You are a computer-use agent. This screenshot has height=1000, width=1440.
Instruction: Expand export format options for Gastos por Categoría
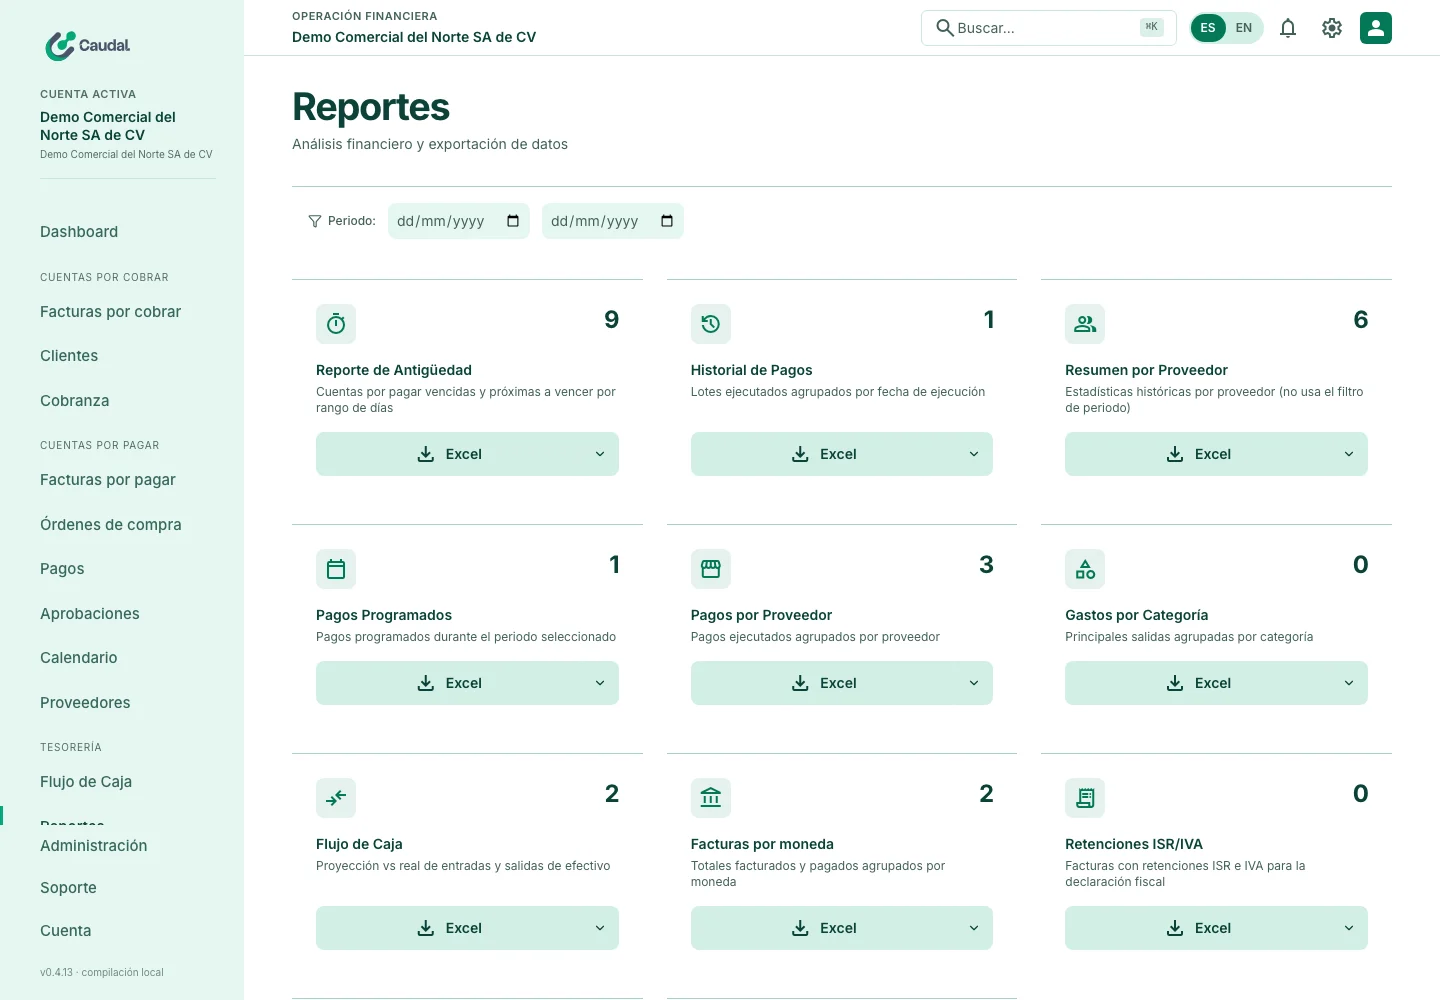coord(1349,683)
